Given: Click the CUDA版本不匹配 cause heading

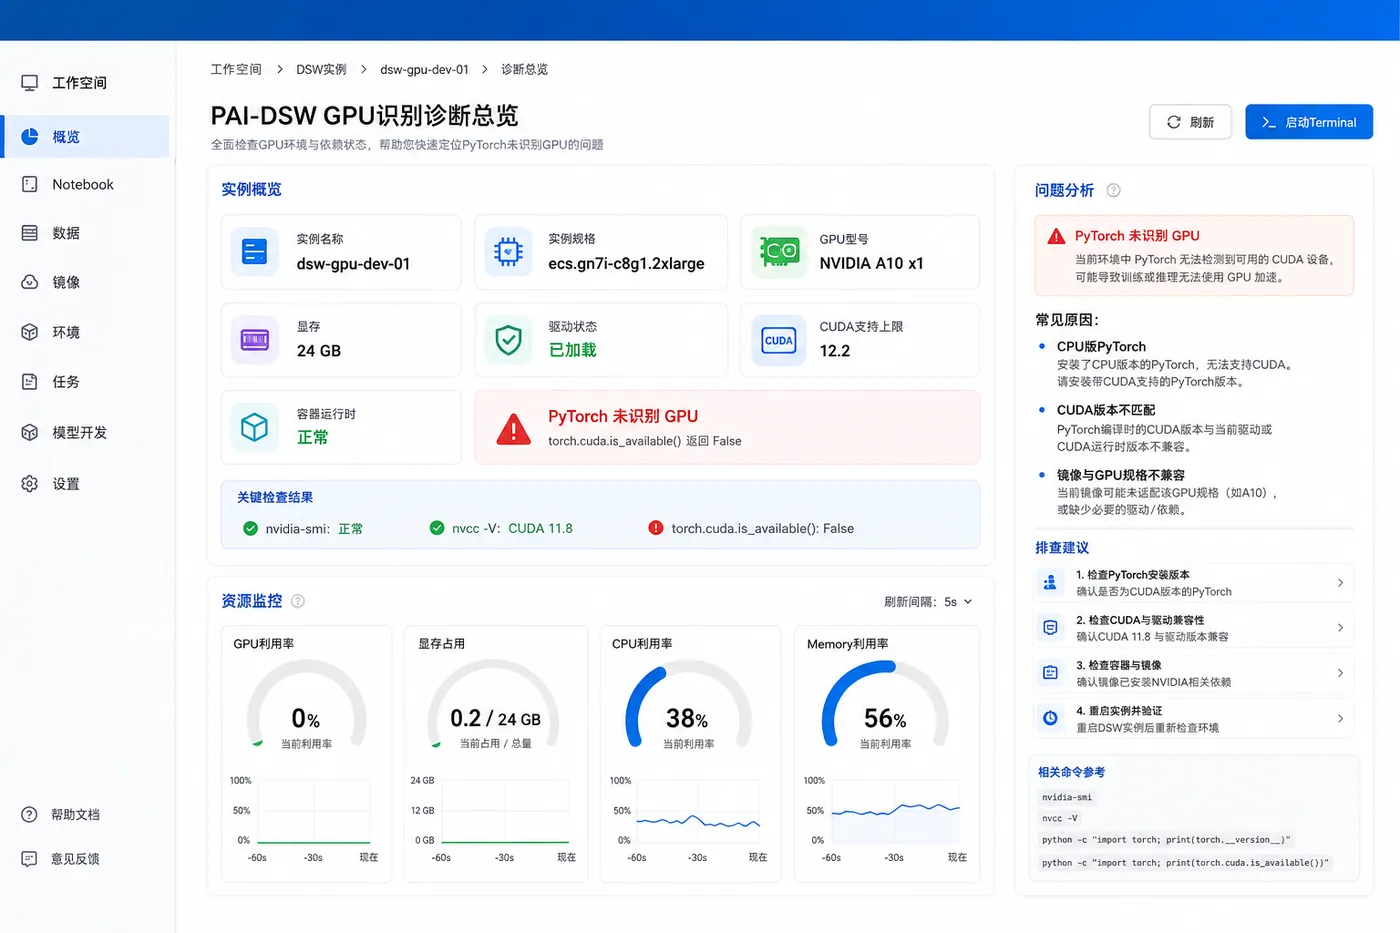Looking at the screenshot, I should click(1106, 410).
